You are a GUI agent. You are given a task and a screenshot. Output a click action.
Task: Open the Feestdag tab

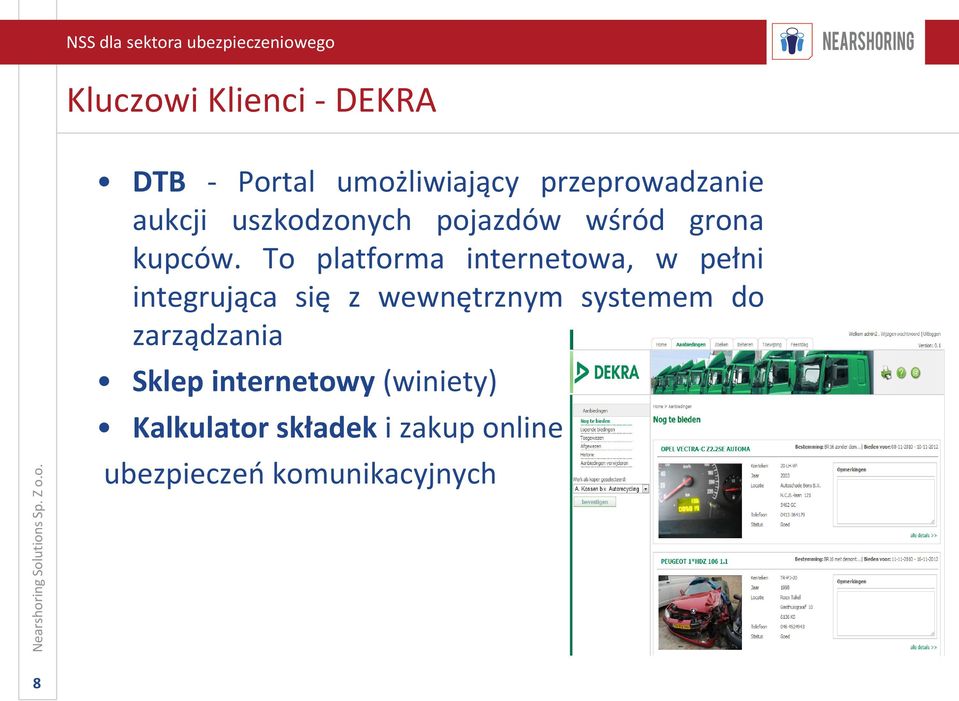click(x=799, y=344)
